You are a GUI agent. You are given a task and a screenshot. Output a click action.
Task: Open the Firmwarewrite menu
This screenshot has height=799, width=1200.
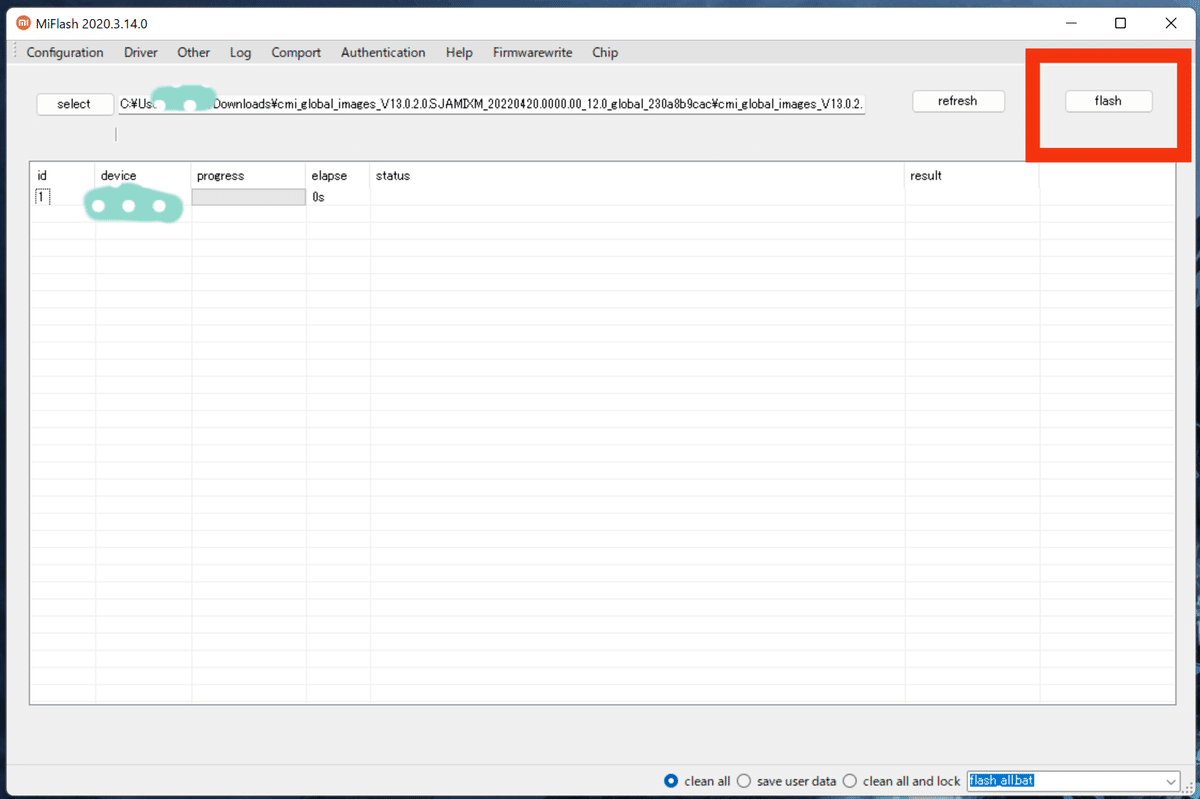tap(532, 53)
